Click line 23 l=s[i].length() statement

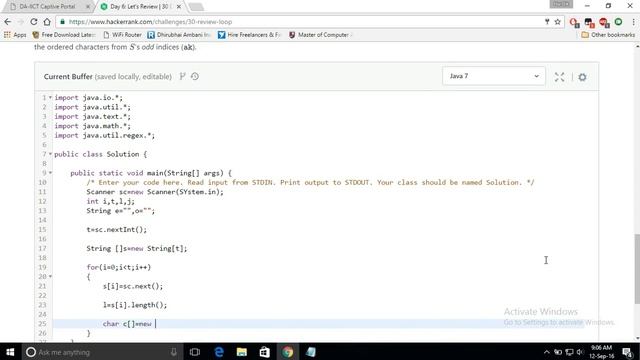pos(135,305)
